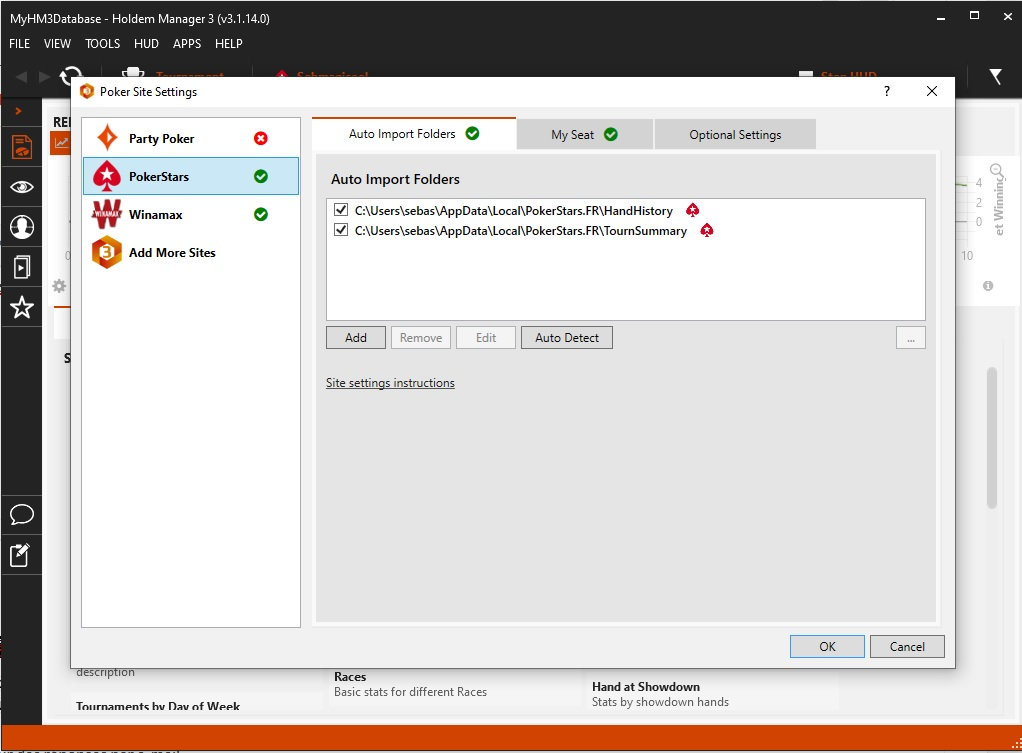Click the star favorites sidebar icon
This screenshot has height=753, width=1022.
point(22,307)
